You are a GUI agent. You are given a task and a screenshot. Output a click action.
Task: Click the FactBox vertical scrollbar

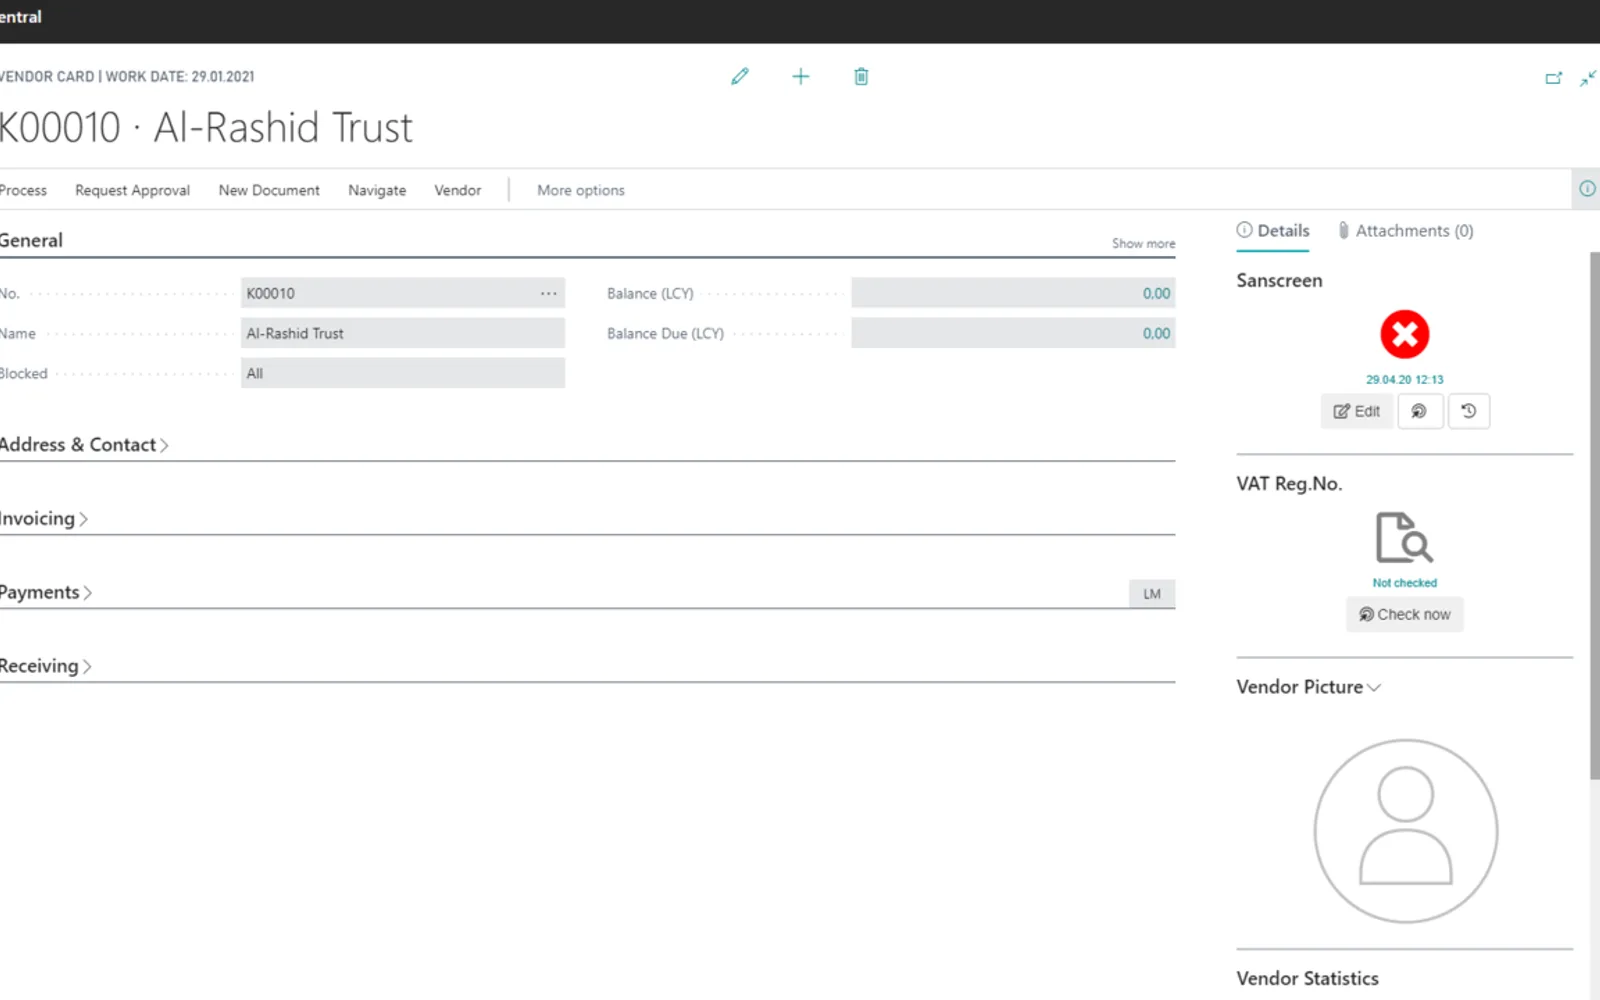[x=1594, y=515]
